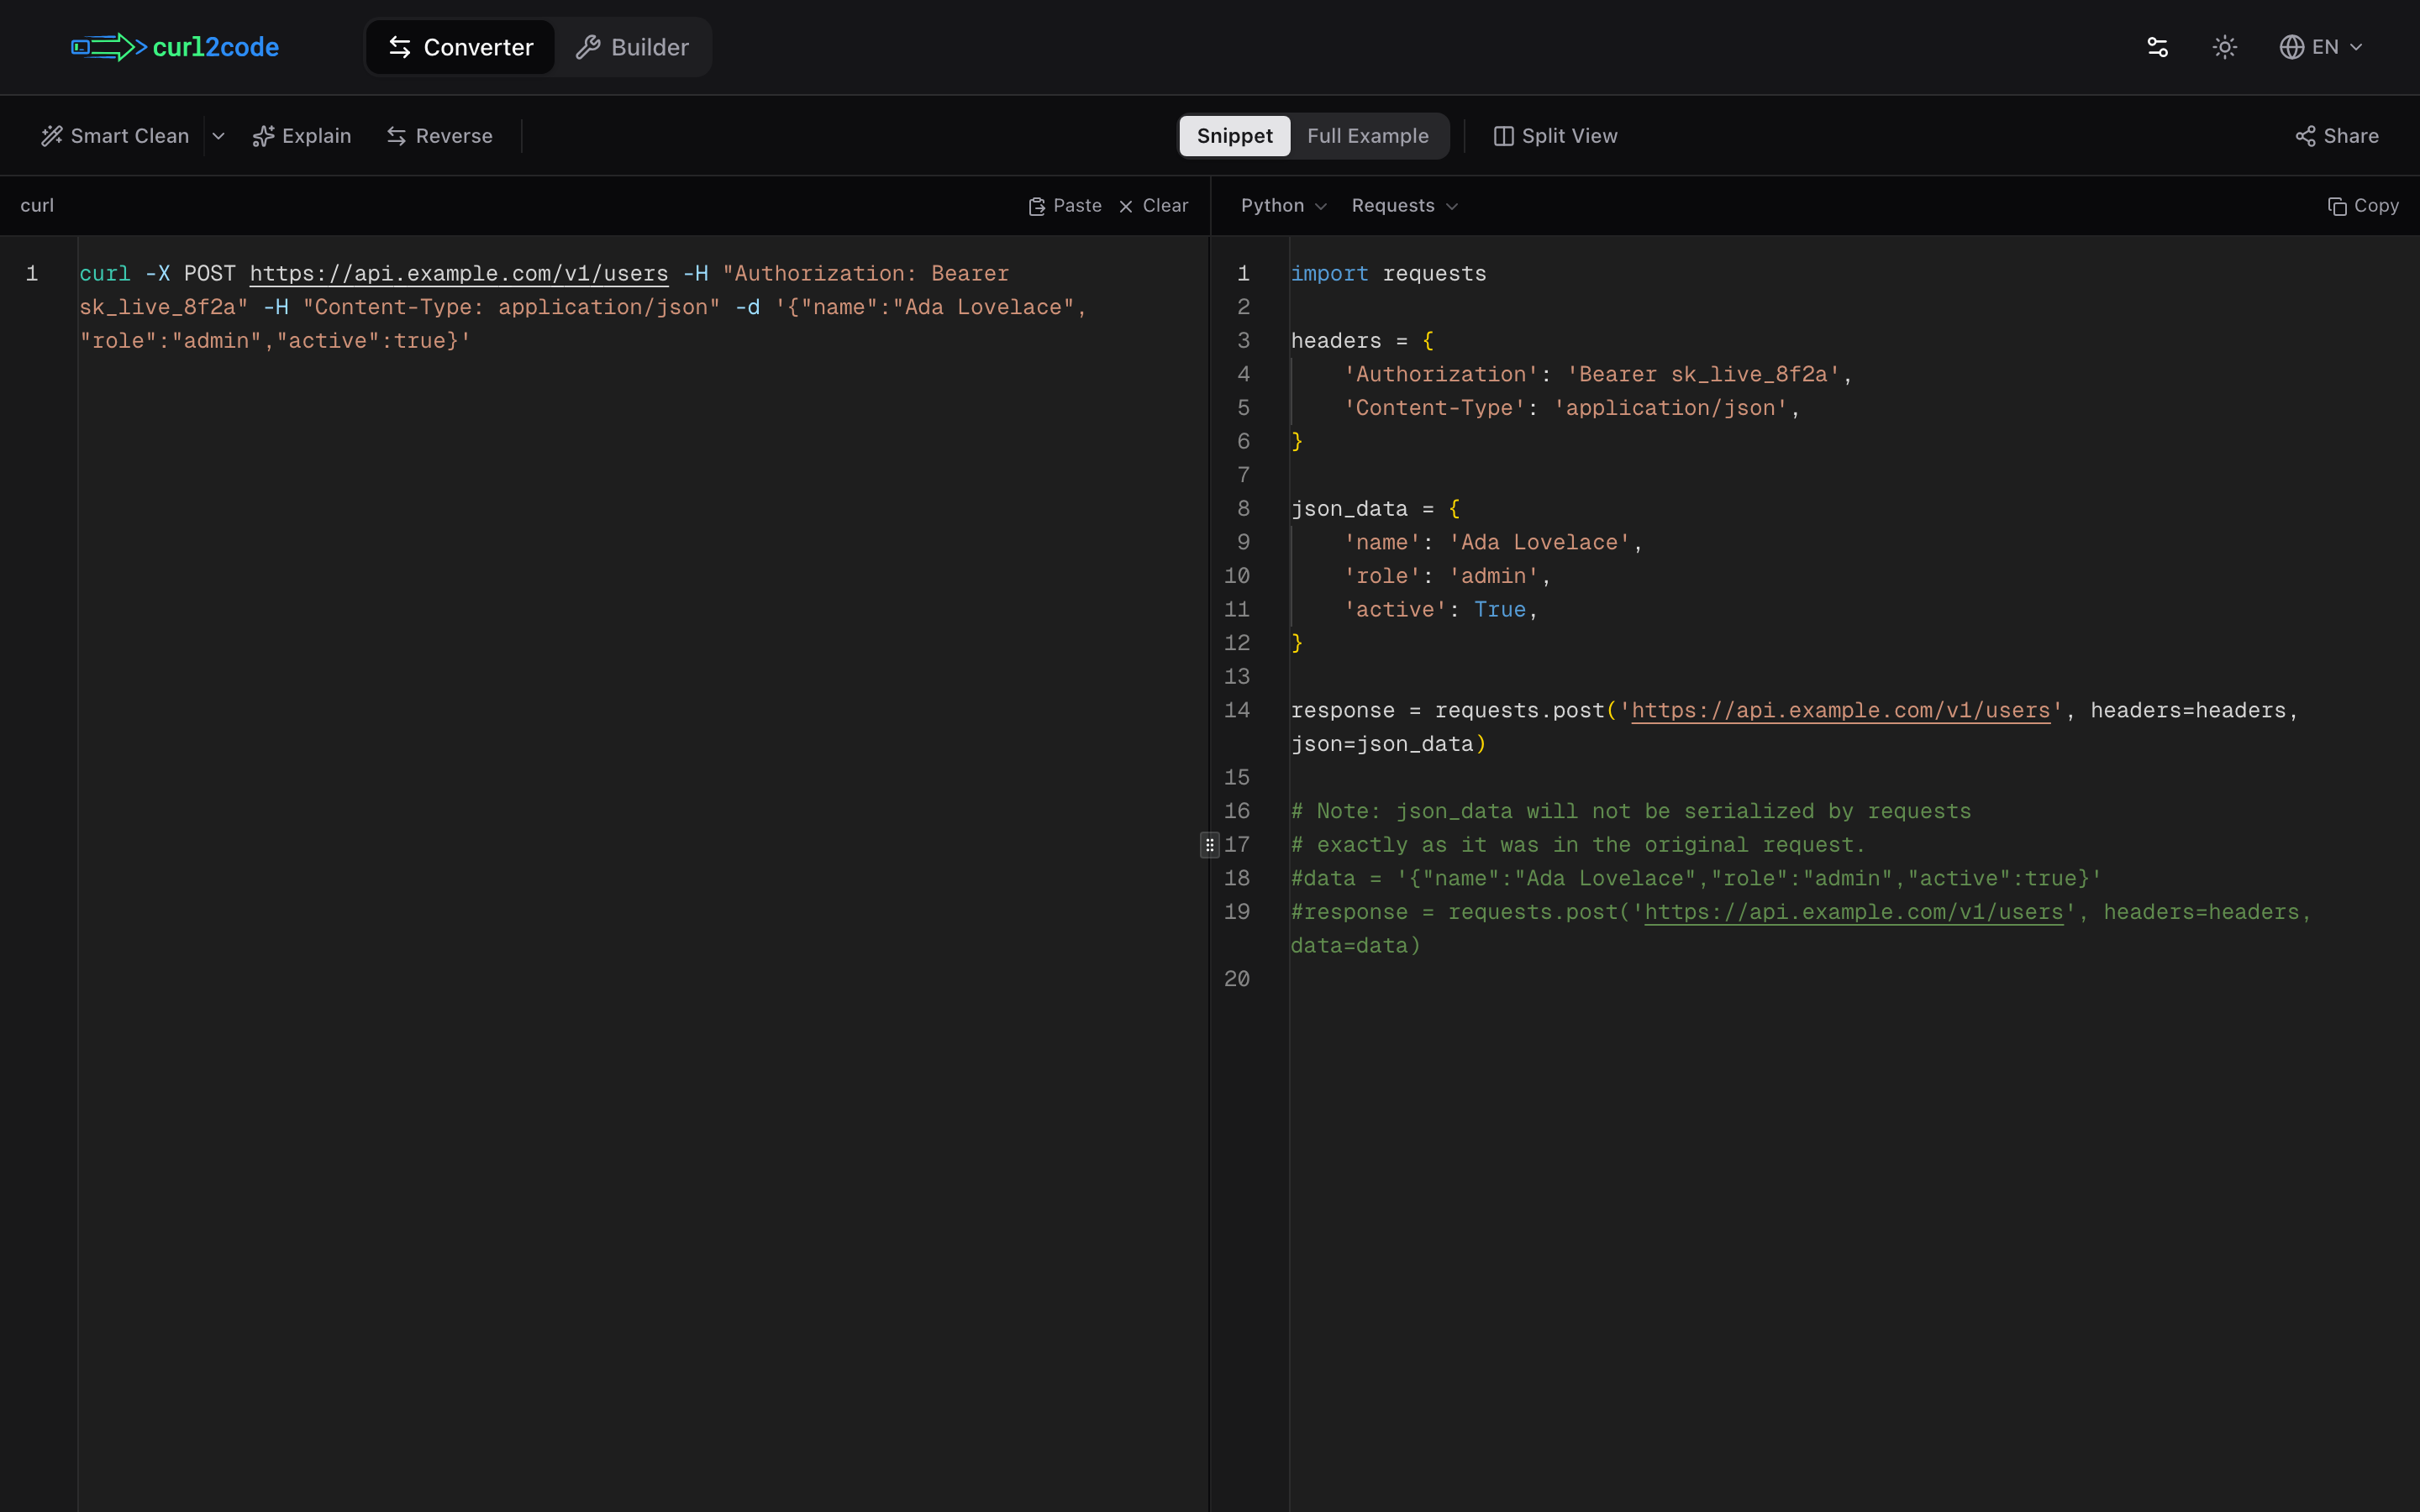Click 'Content-Type' key on output line 5
This screenshot has height=1512, width=2420.
click(x=1434, y=409)
